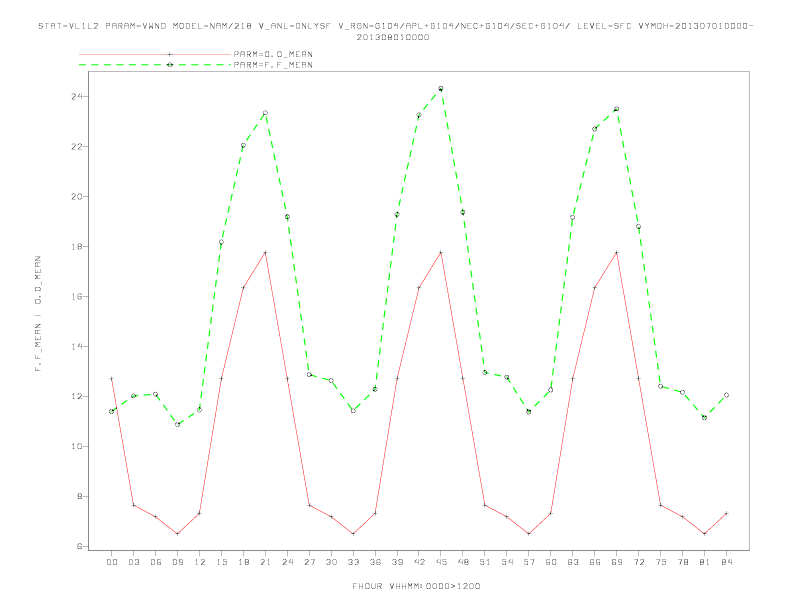Click x-axis tick label 33
Viewport: 792px width, 612px height.
click(x=353, y=562)
